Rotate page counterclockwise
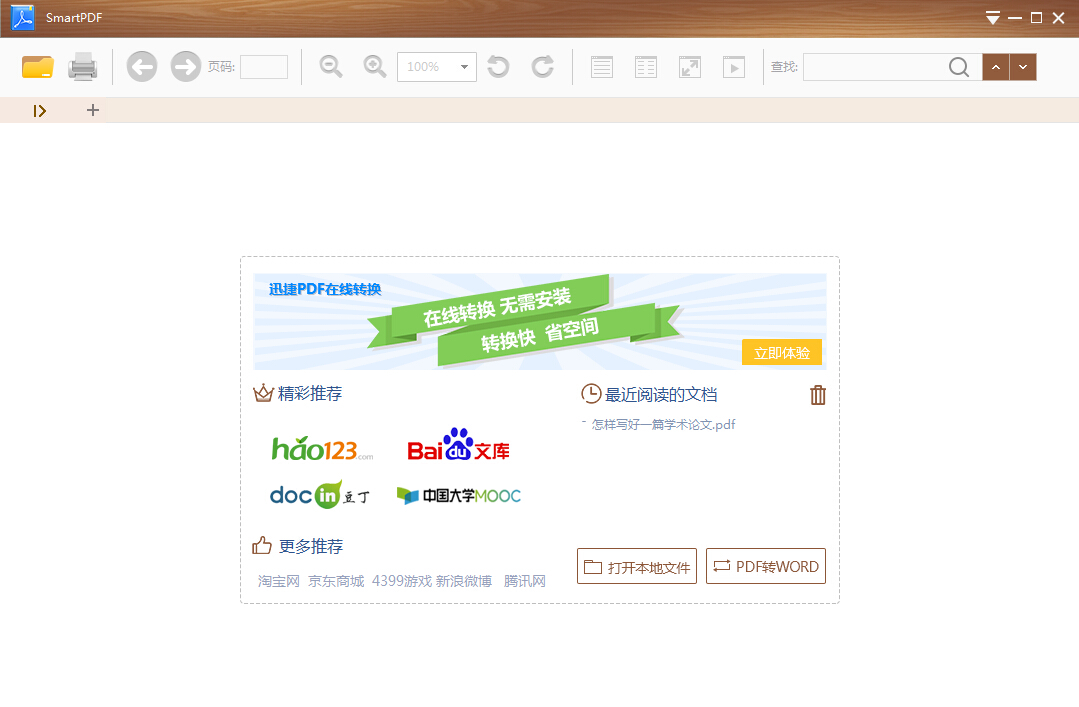The width and height of the screenshot is (1079, 707). (x=498, y=67)
